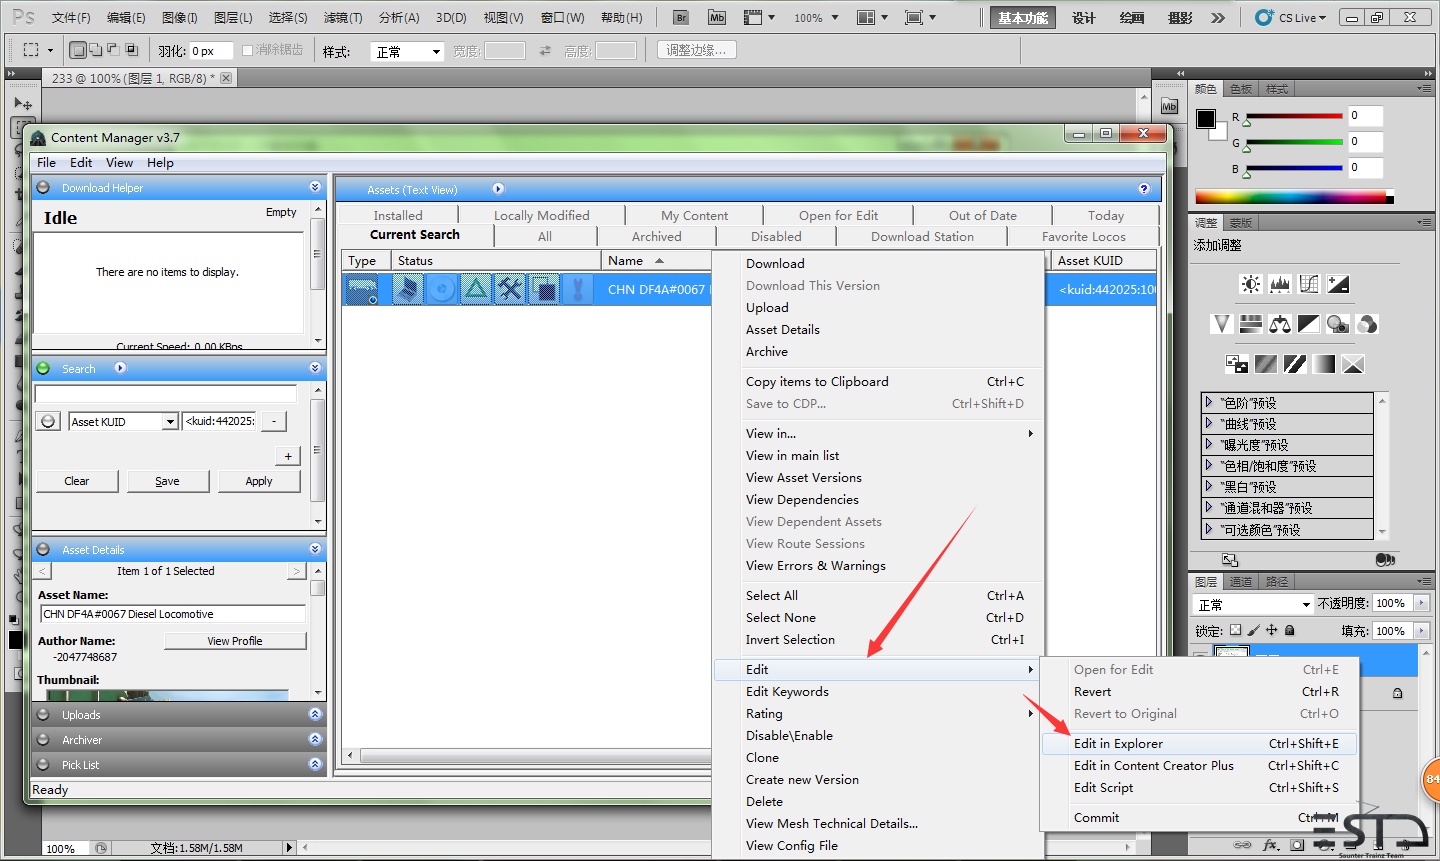
Task: Expand the Levels presets (色阶预设)
Action: [x=1209, y=402]
